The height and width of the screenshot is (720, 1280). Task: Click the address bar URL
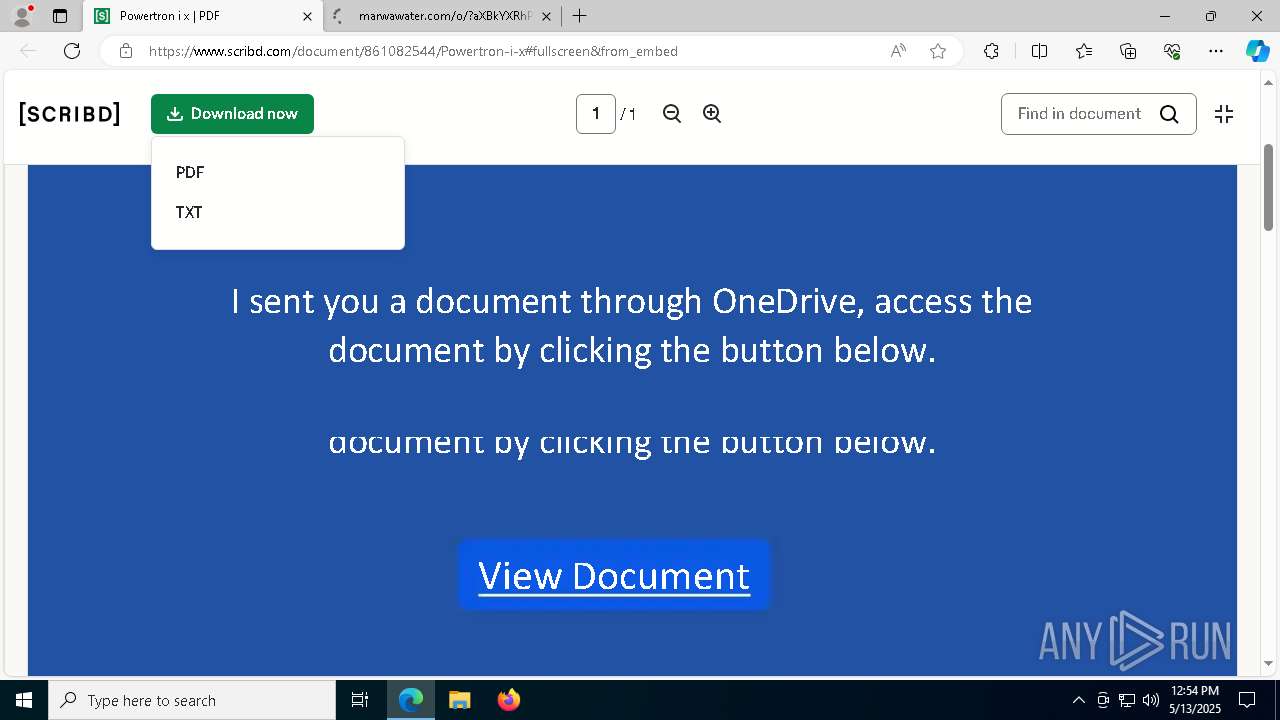tap(413, 51)
